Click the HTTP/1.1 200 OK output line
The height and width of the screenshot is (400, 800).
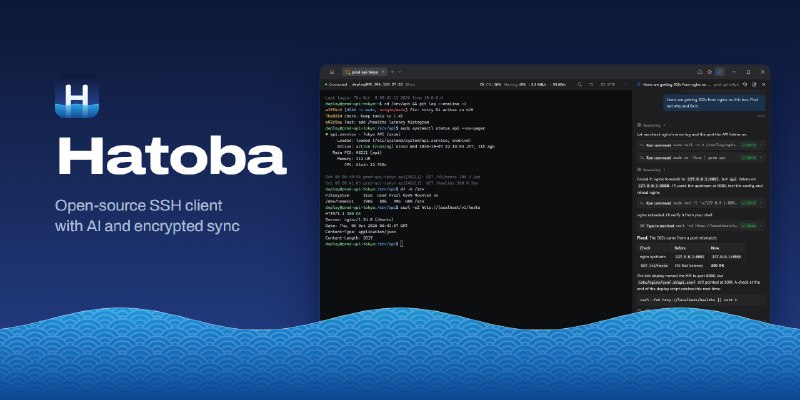pos(343,214)
